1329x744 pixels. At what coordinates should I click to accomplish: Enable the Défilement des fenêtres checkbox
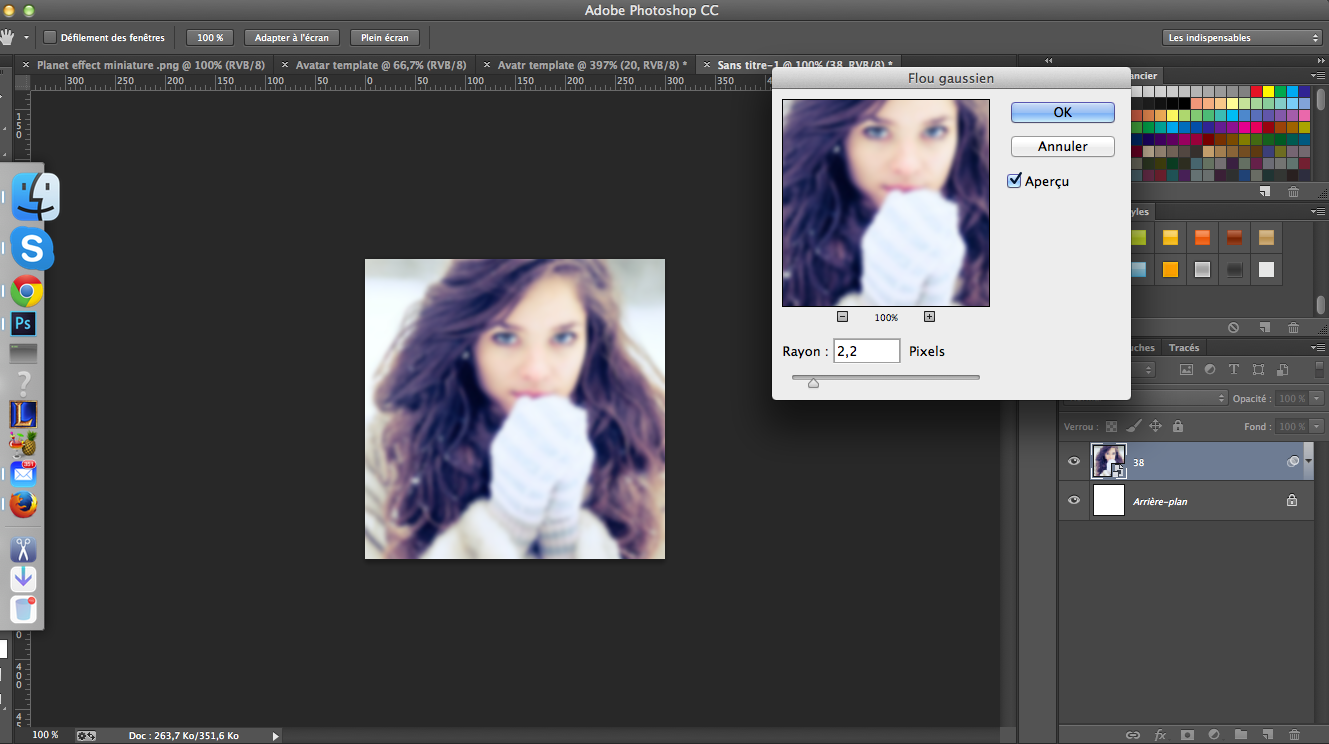tap(50, 37)
